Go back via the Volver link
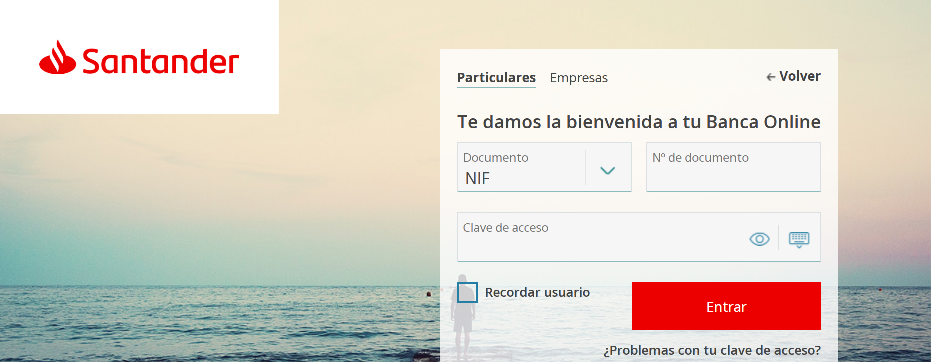The image size is (931, 362). tap(793, 77)
